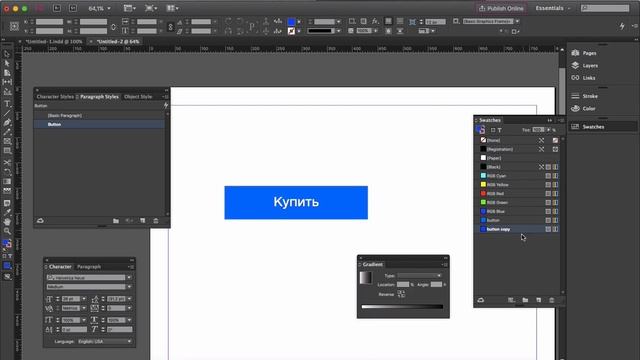Open the Screen Mode dropdown
640x360 pixels.
(151, 8)
